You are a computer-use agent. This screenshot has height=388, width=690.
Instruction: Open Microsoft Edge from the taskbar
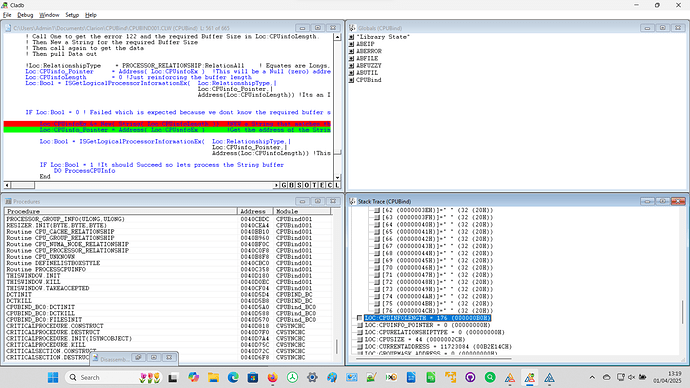point(233,377)
